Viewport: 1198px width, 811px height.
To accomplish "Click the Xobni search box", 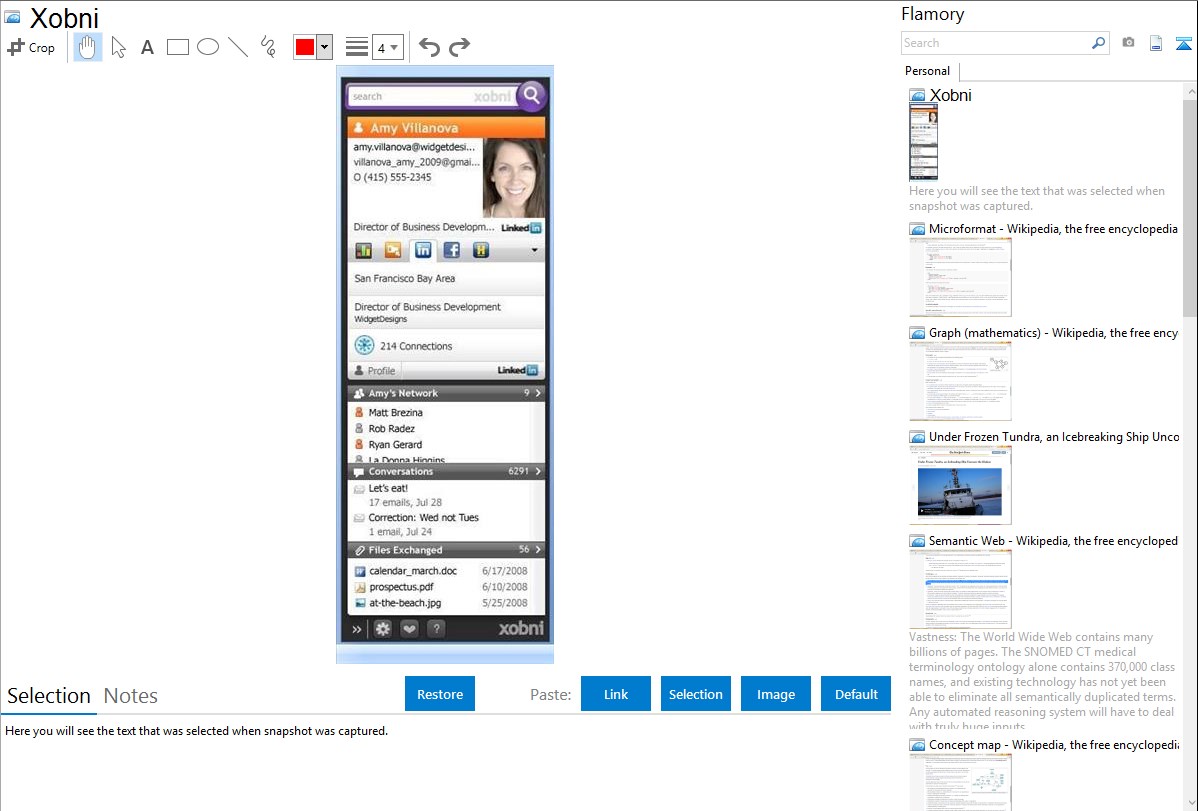I will pos(432,96).
